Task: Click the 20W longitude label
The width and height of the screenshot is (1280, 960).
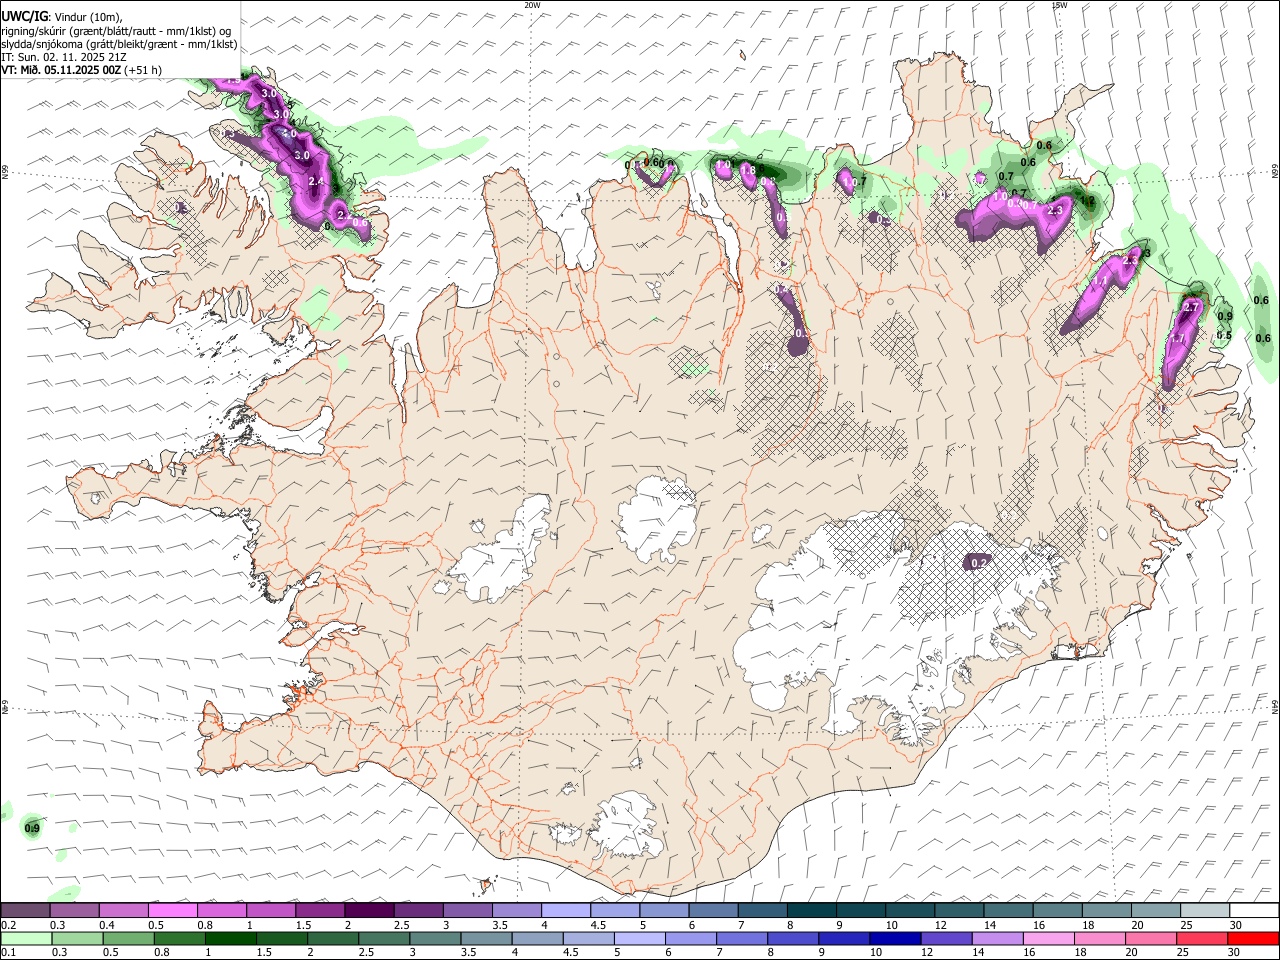Action: (x=532, y=5)
